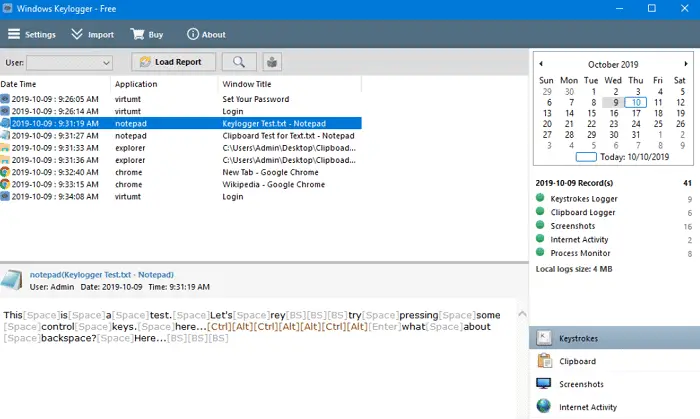This screenshot has height=419, width=700.
Task: Click the Buy cart menu item
Action: [x=147, y=34]
